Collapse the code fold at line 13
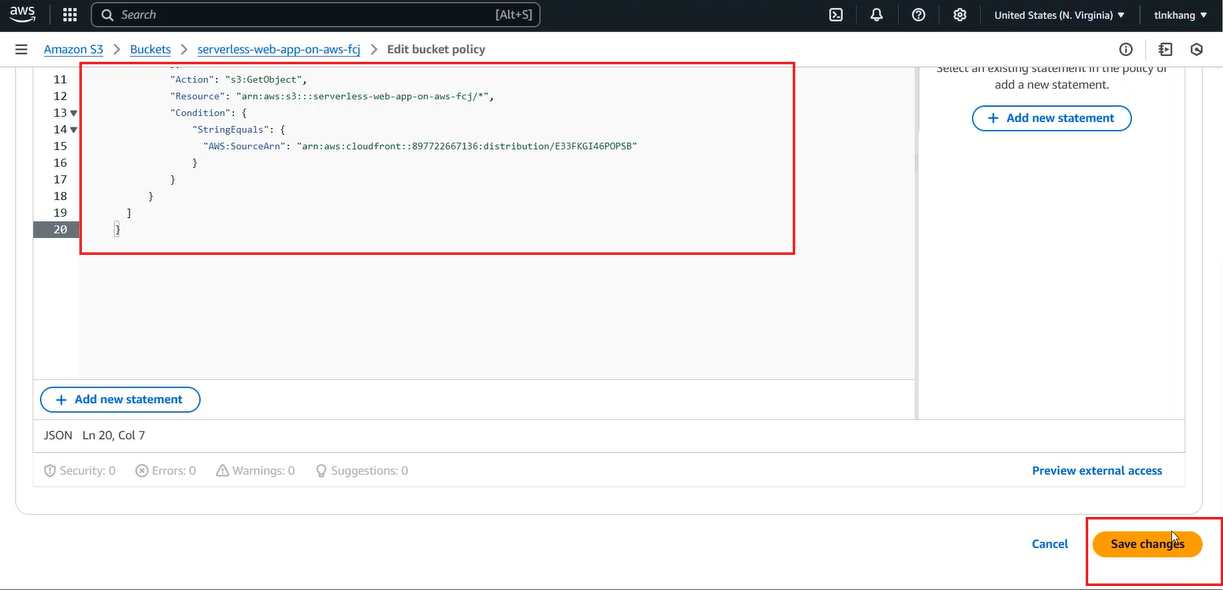The width and height of the screenshot is (1223, 590). coord(74,114)
